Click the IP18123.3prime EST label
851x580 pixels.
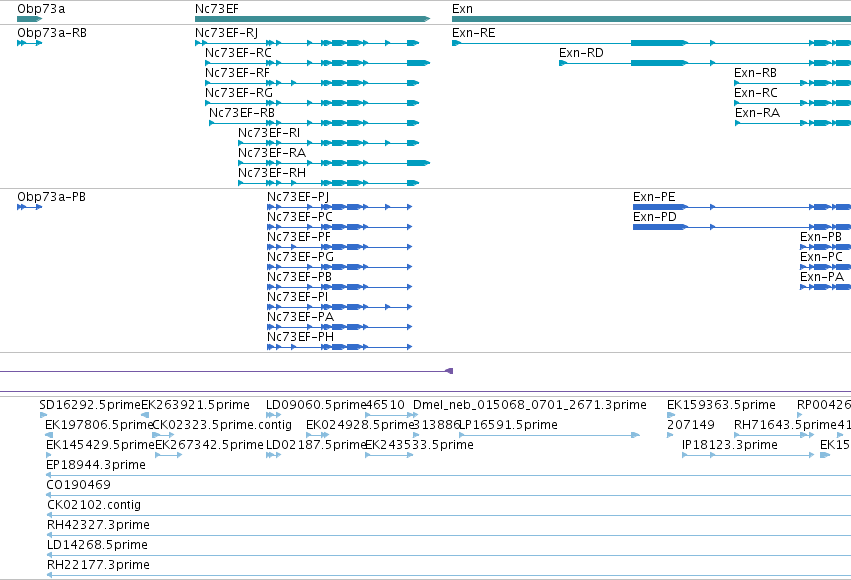pos(730,445)
